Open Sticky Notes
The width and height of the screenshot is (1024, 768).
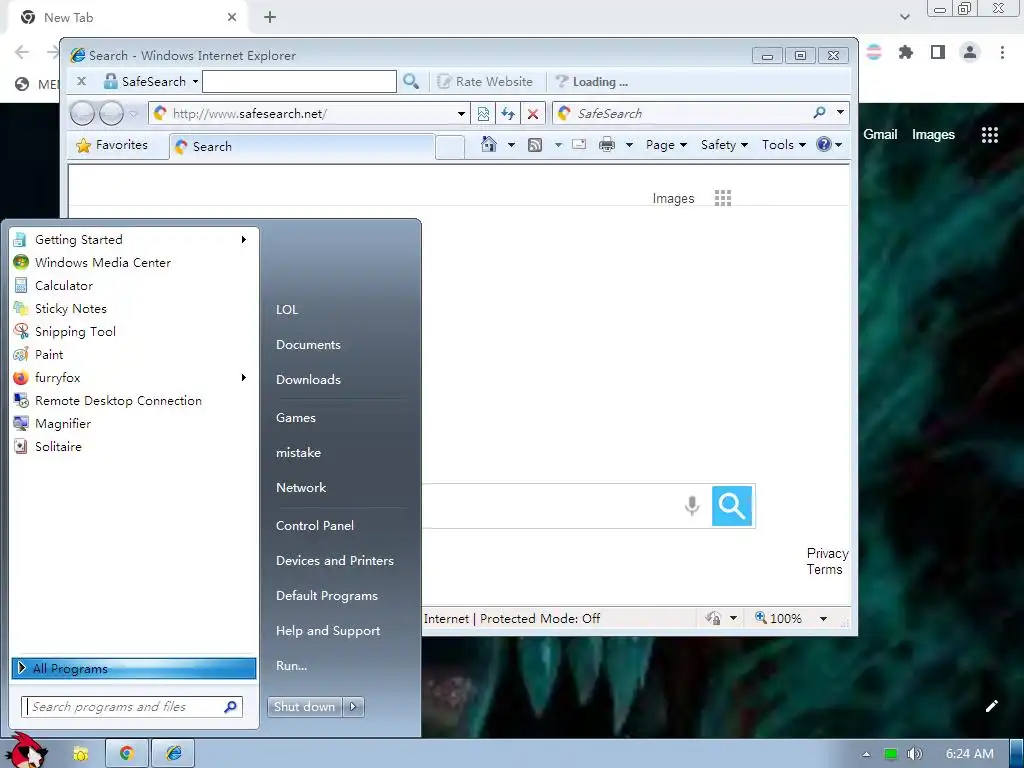(133, 308)
